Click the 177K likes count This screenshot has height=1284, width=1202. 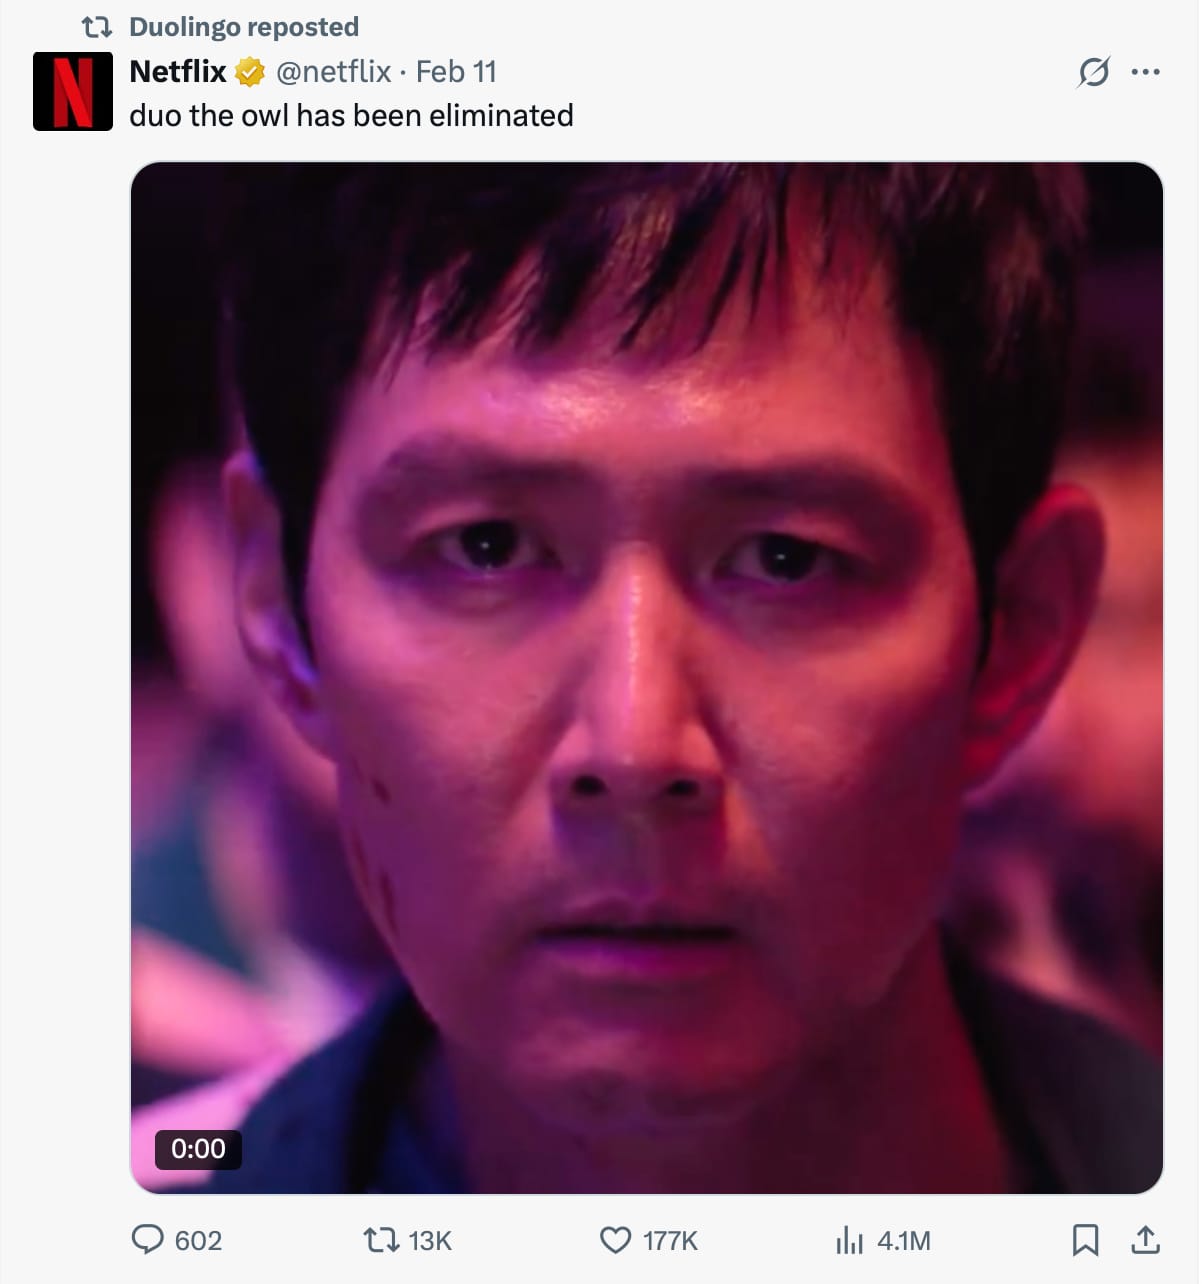coord(670,1241)
